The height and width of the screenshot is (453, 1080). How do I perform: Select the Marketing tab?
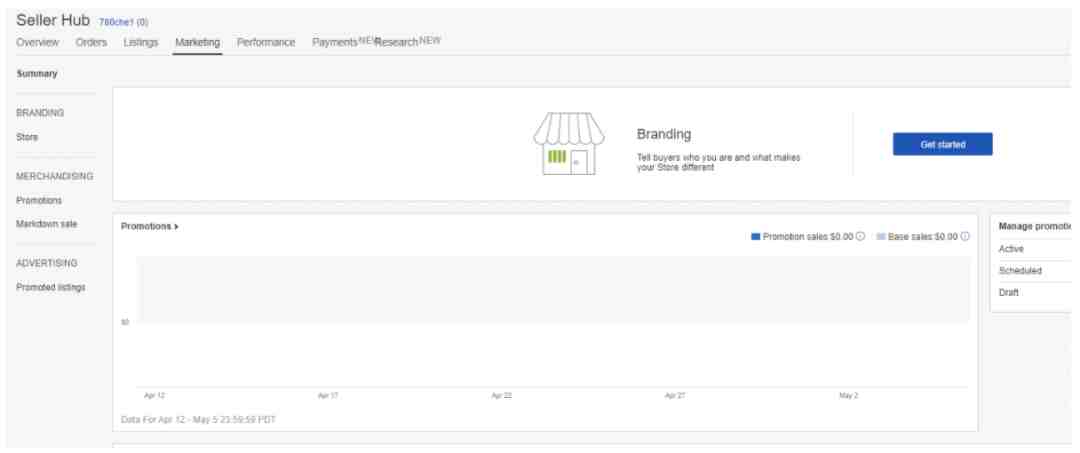click(198, 43)
